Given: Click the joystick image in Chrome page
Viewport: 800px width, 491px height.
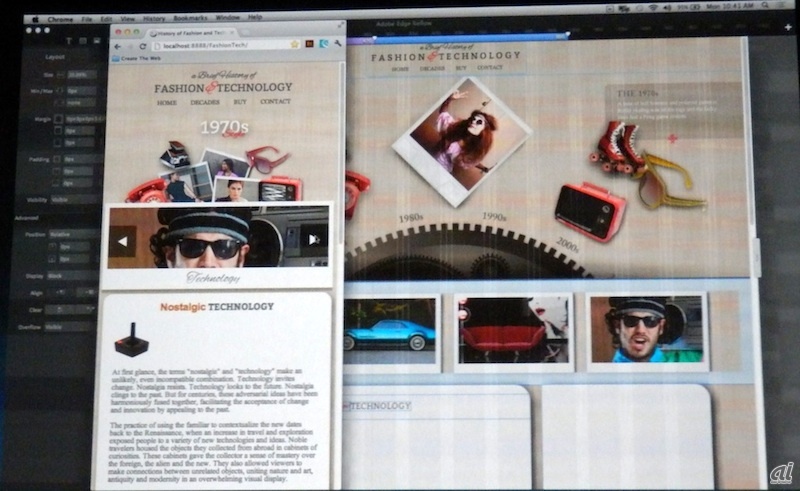Looking at the screenshot, I should (x=132, y=339).
